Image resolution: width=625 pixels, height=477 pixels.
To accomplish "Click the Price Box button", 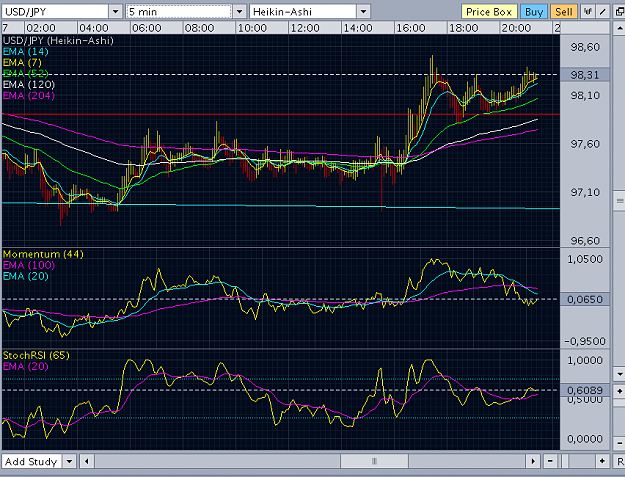I will (489, 12).
